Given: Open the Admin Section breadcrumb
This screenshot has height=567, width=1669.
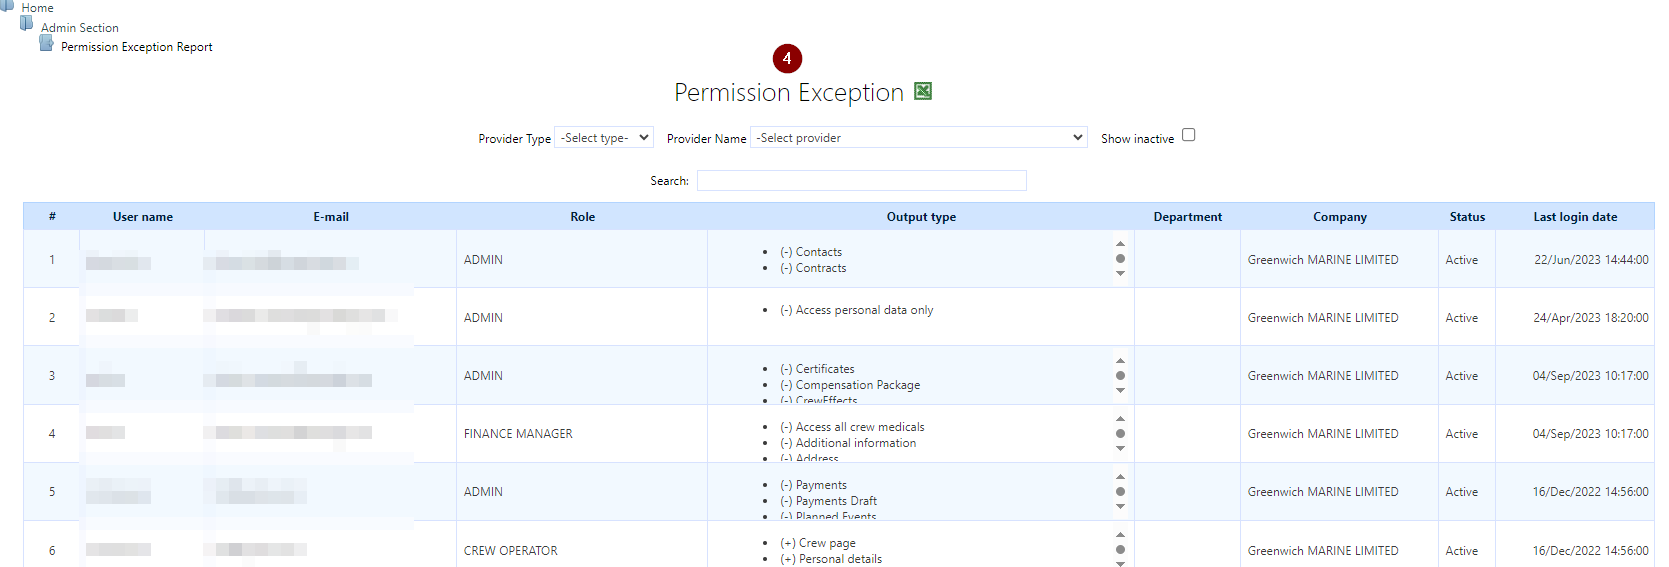Looking at the screenshot, I should pyautogui.click(x=80, y=28).
